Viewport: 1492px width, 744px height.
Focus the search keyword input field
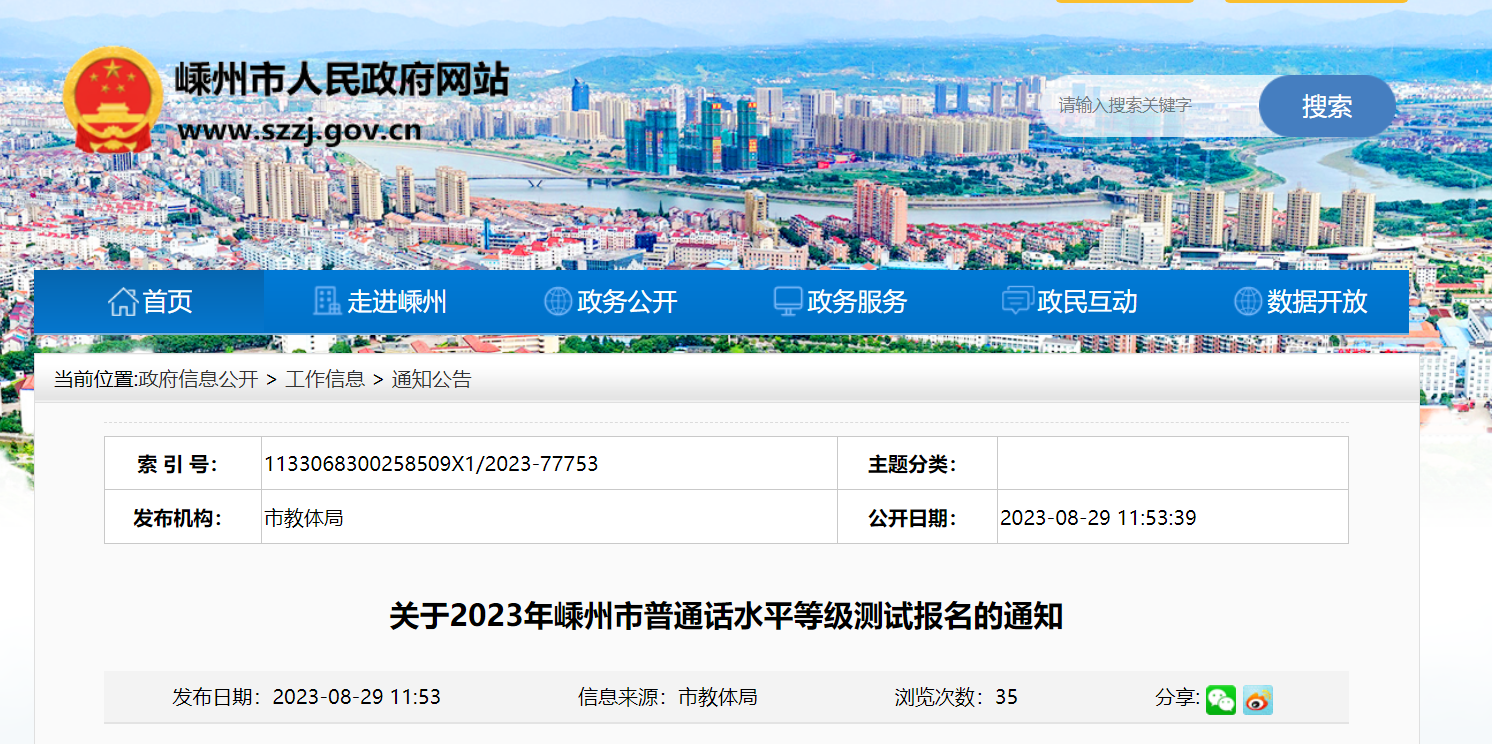click(x=1150, y=106)
